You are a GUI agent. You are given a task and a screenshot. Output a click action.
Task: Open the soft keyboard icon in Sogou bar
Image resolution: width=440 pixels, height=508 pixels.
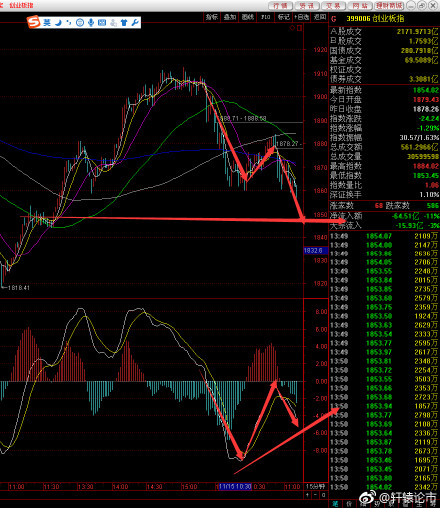tap(102, 22)
